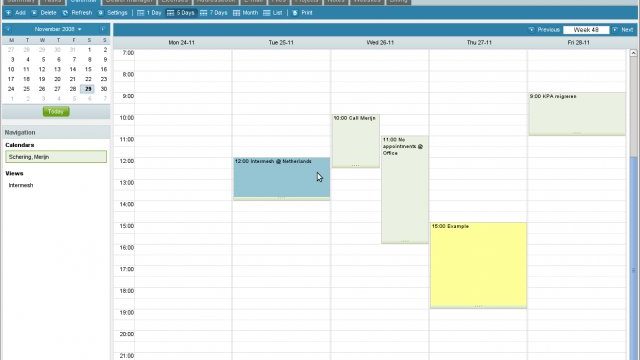The height and width of the screenshot is (360, 640).
Task: Click the calendar scrollbar up arrow
Action: [x=633, y=53]
